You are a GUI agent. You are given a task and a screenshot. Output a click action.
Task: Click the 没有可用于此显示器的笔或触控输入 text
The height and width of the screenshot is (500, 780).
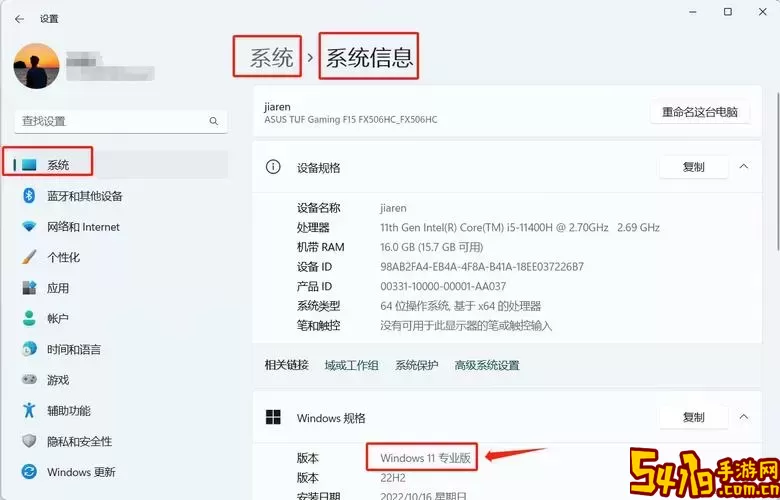466,326
